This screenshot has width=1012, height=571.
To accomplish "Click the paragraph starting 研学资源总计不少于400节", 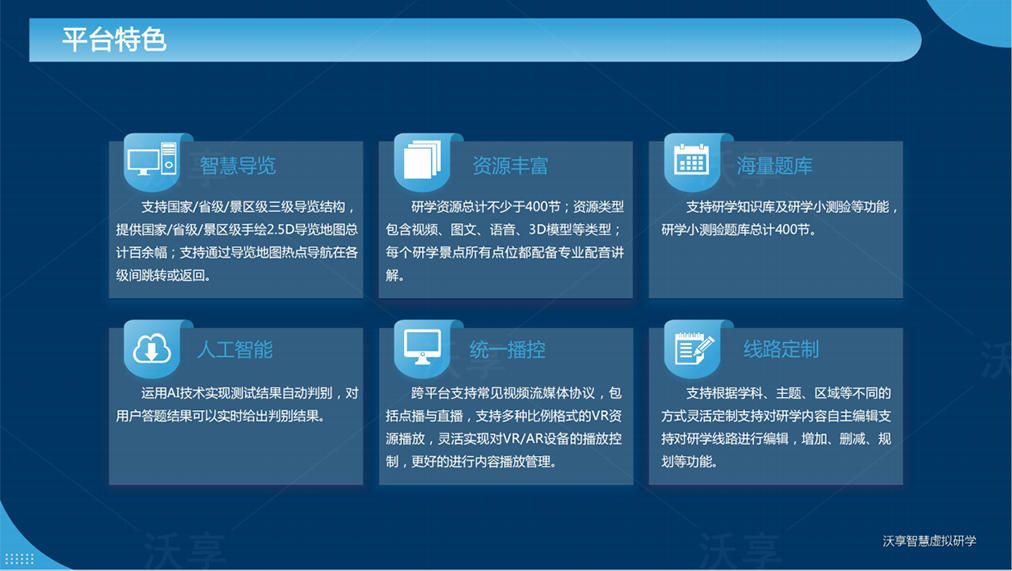I will pyautogui.click(x=505, y=241).
